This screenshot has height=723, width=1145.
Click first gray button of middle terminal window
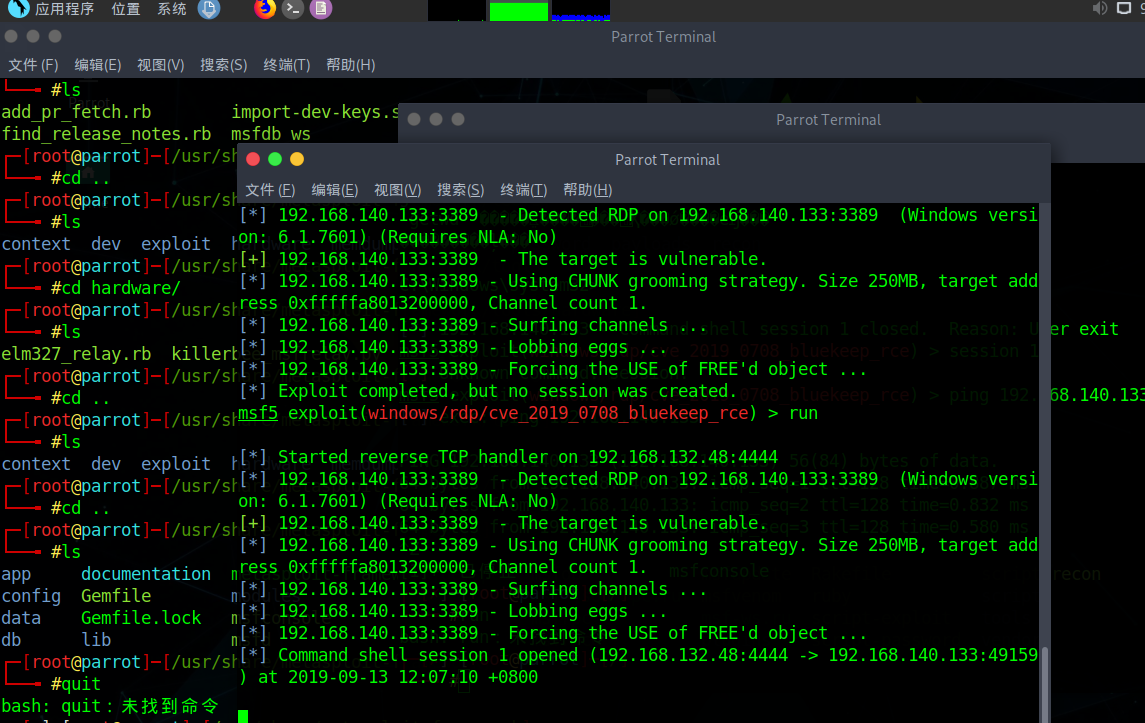pyautogui.click(x=414, y=119)
